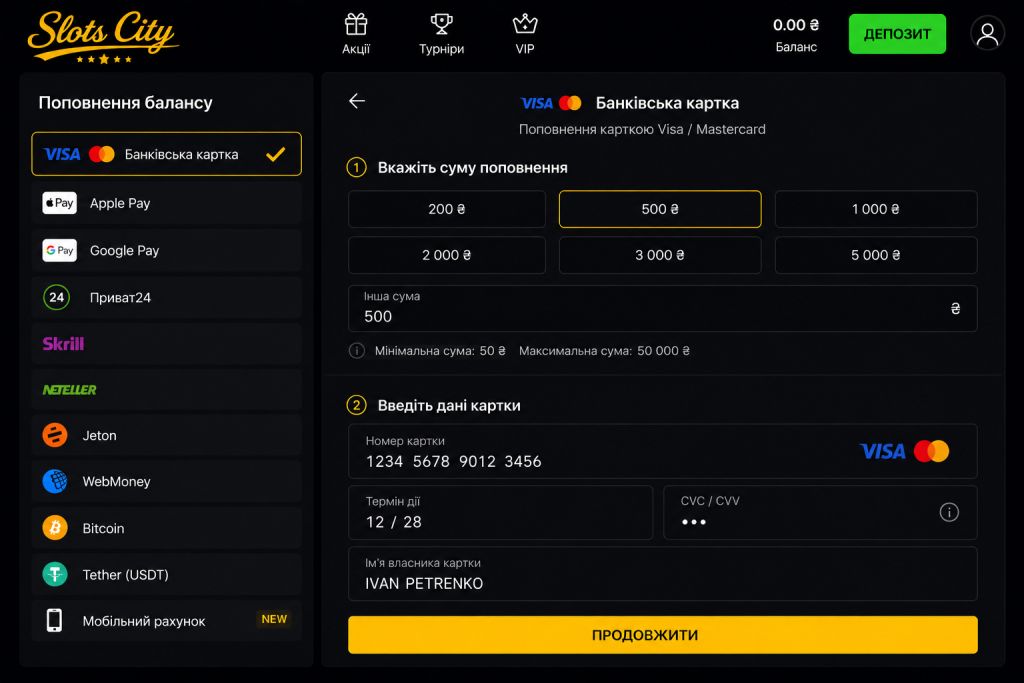Focus the CVC / CVV input field
Viewport: 1024px width, 683px height.
[820, 513]
